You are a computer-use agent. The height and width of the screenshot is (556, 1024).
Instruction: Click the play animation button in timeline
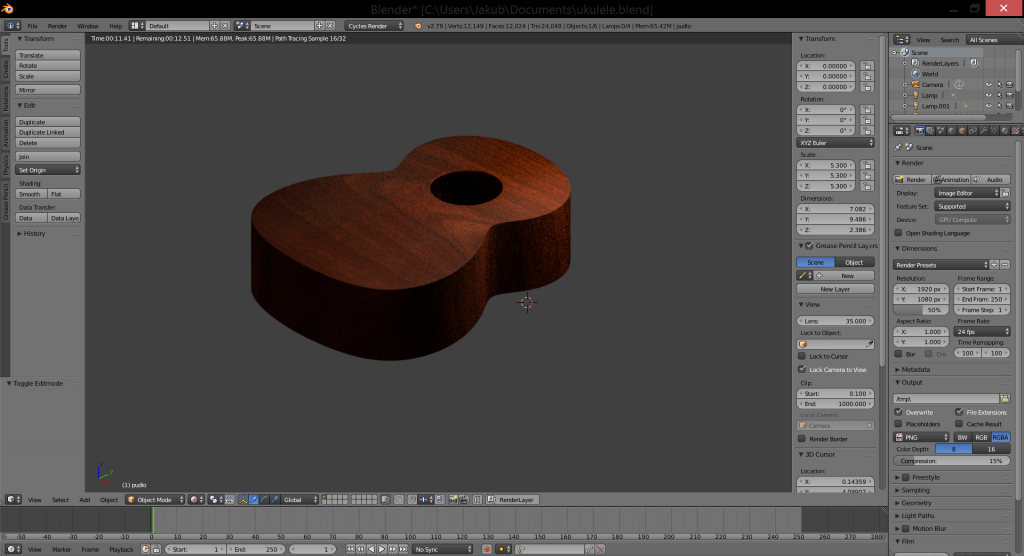(382, 549)
